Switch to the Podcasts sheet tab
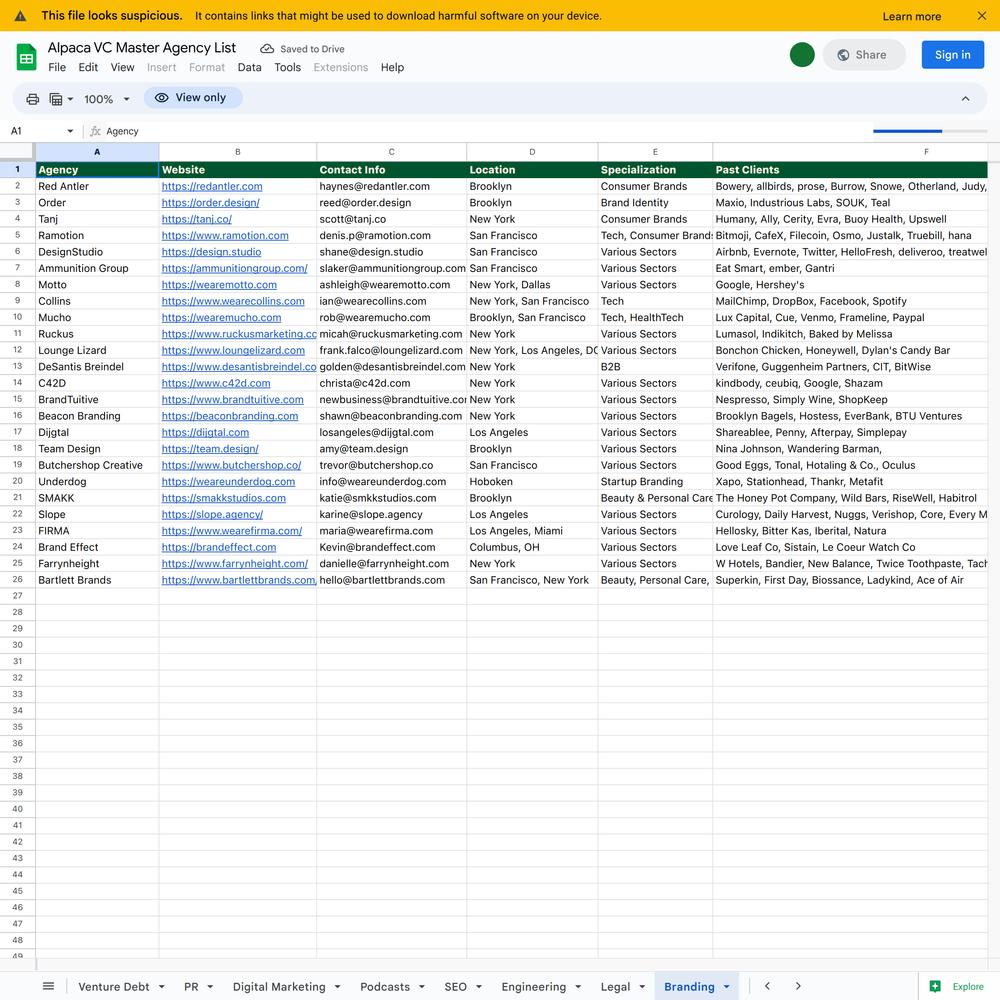Viewport: 1000px width, 1000px height. click(x=385, y=987)
